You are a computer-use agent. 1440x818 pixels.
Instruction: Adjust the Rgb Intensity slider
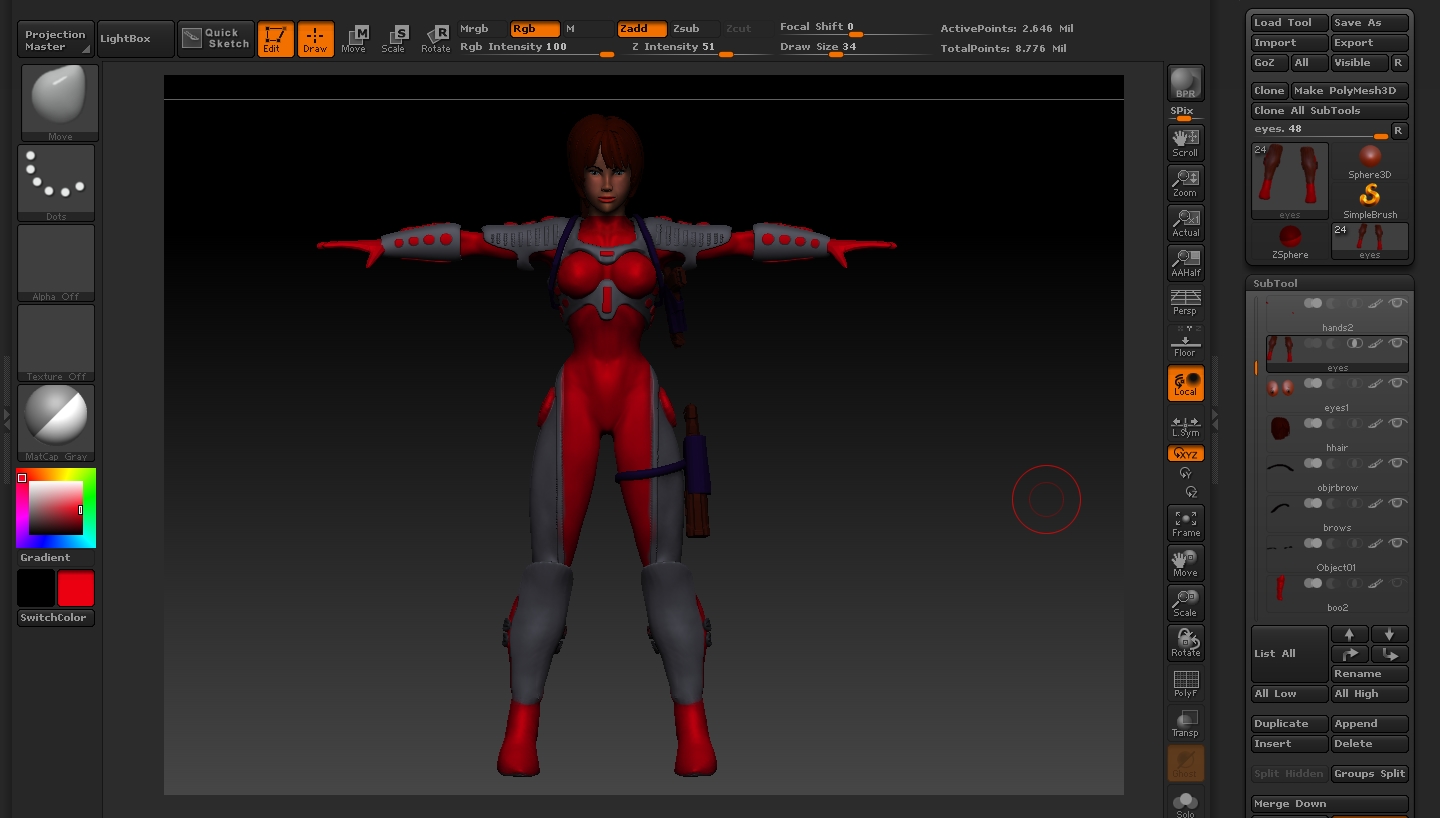(x=537, y=47)
